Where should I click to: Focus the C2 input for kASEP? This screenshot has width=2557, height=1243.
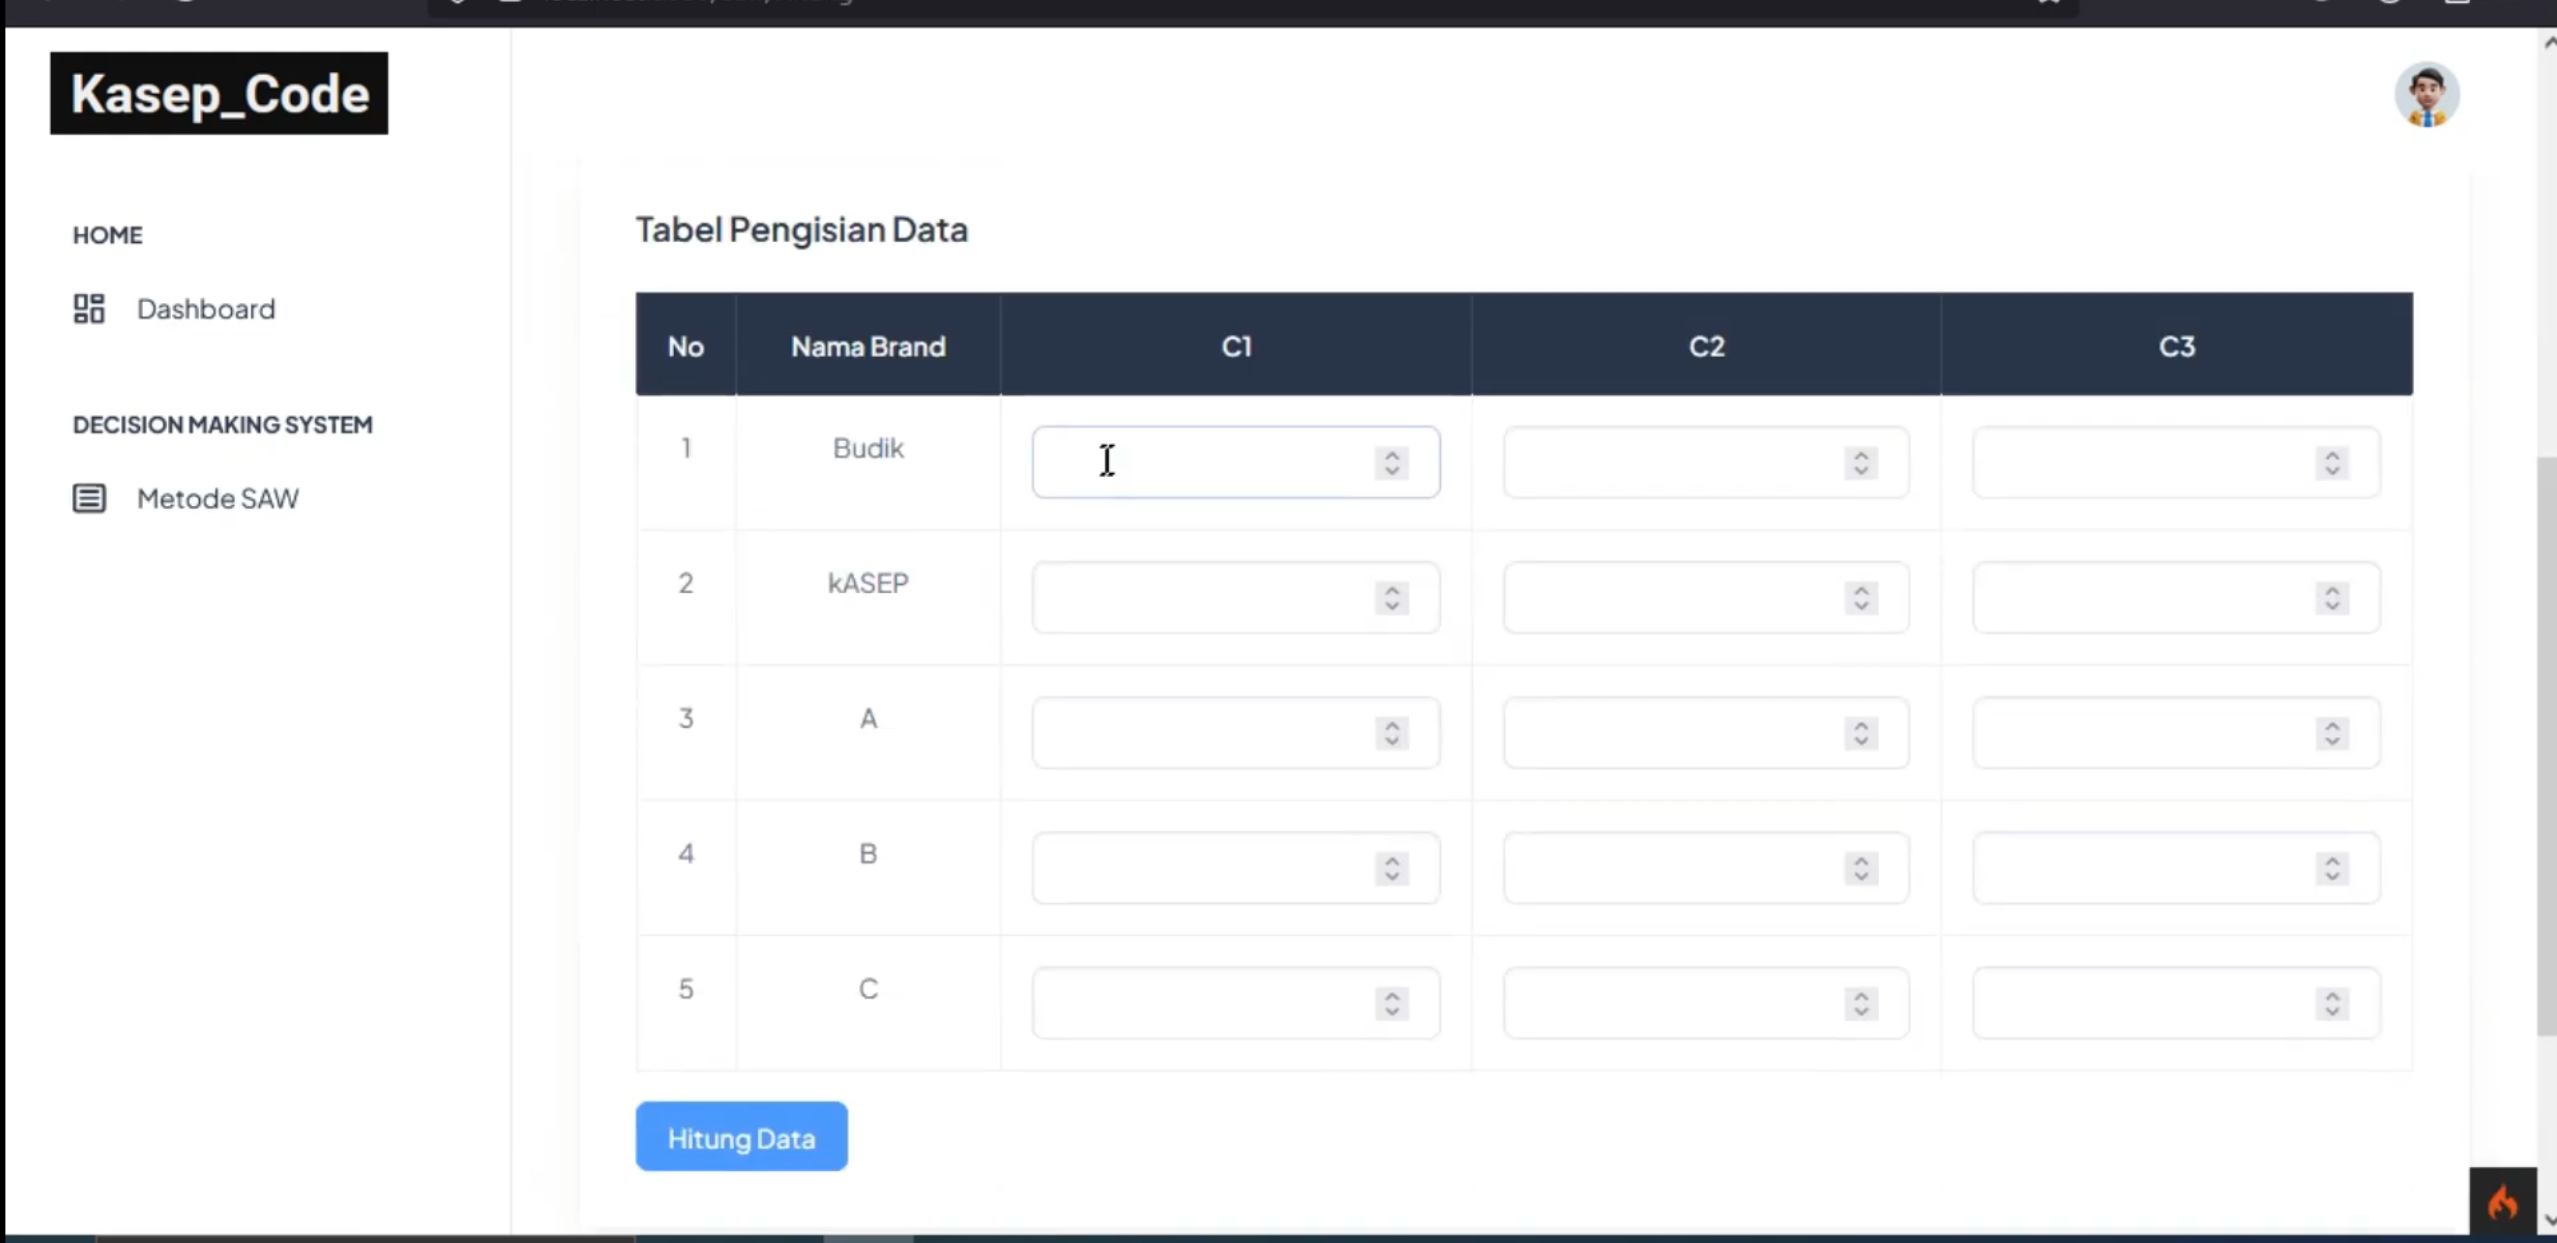click(1706, 597)
